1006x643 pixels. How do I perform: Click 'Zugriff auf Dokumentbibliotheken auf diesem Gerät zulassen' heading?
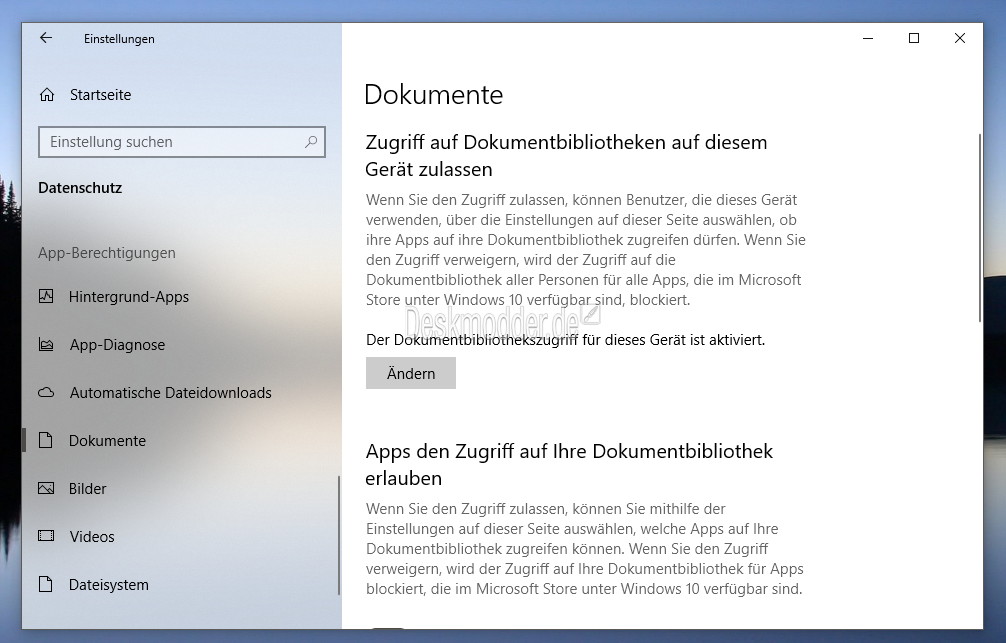coord(567,155)
